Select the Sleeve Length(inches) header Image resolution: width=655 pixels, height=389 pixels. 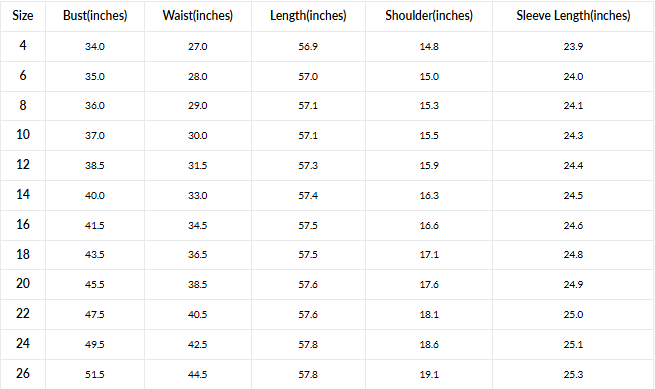point(573,15)
